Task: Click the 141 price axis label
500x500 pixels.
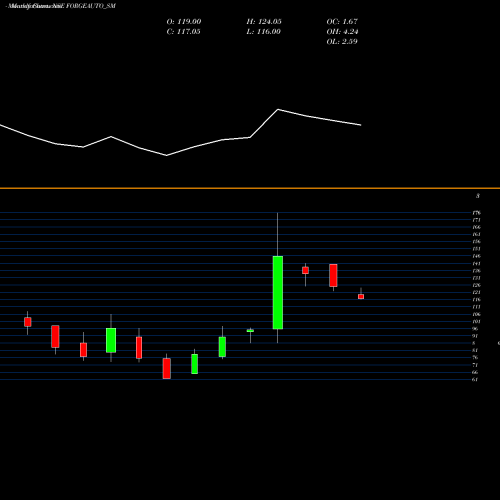Action: click(476, 264)
